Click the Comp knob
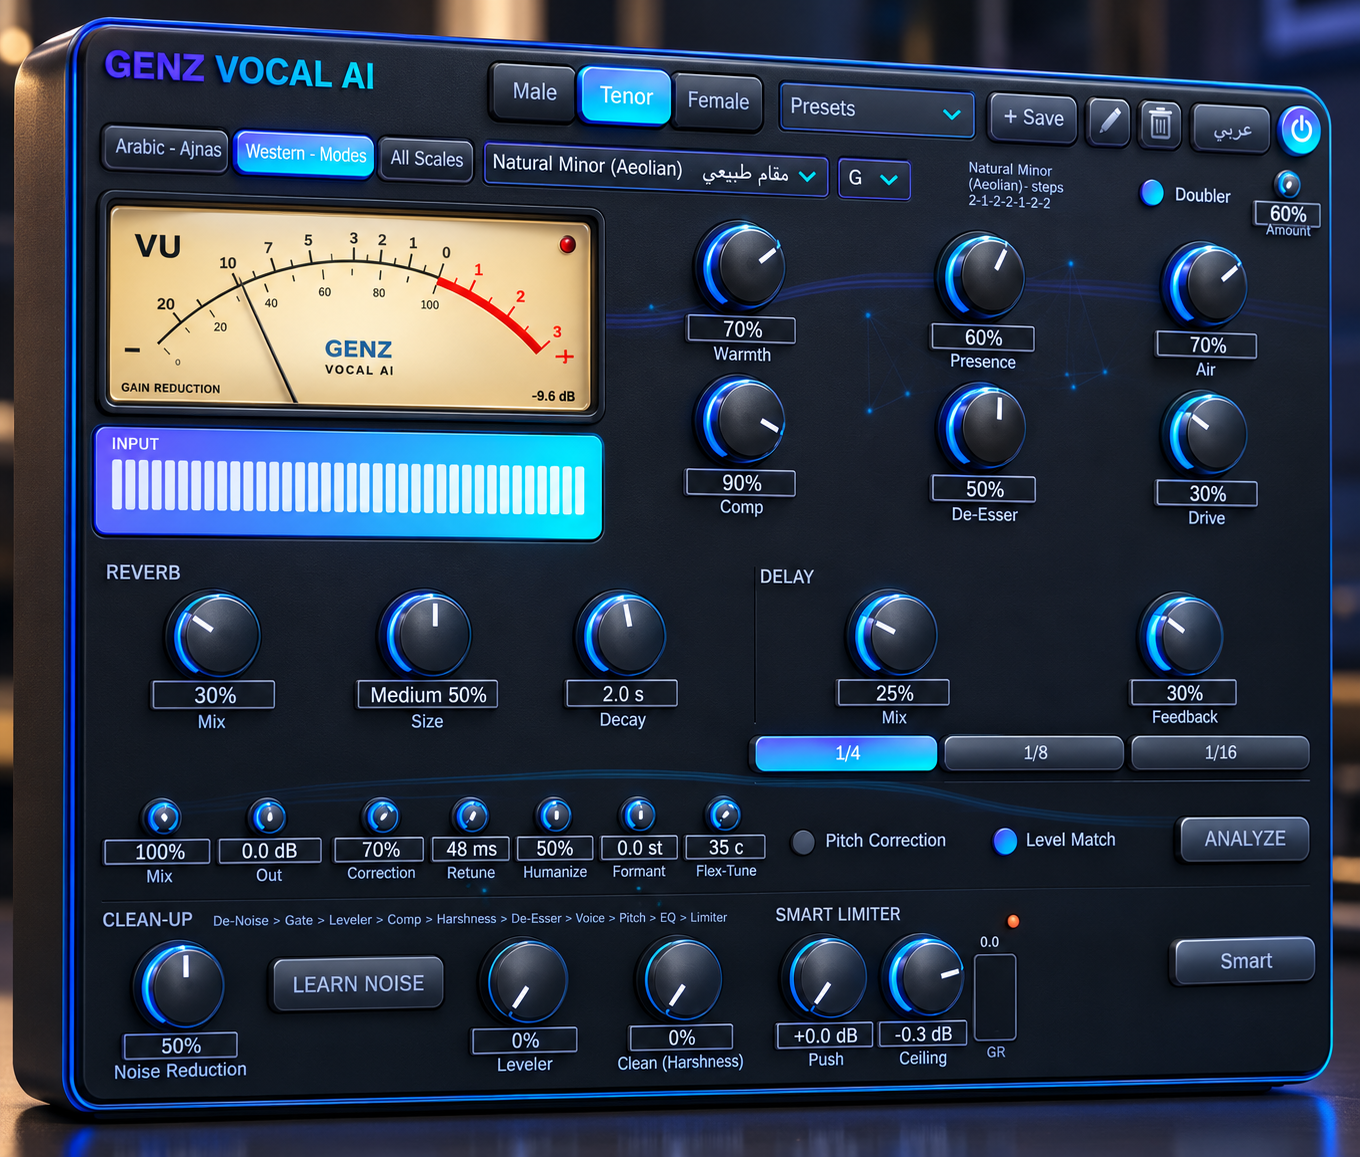Image resolution: width=1360 pixels, height=1157 pixels. [742, 420]
